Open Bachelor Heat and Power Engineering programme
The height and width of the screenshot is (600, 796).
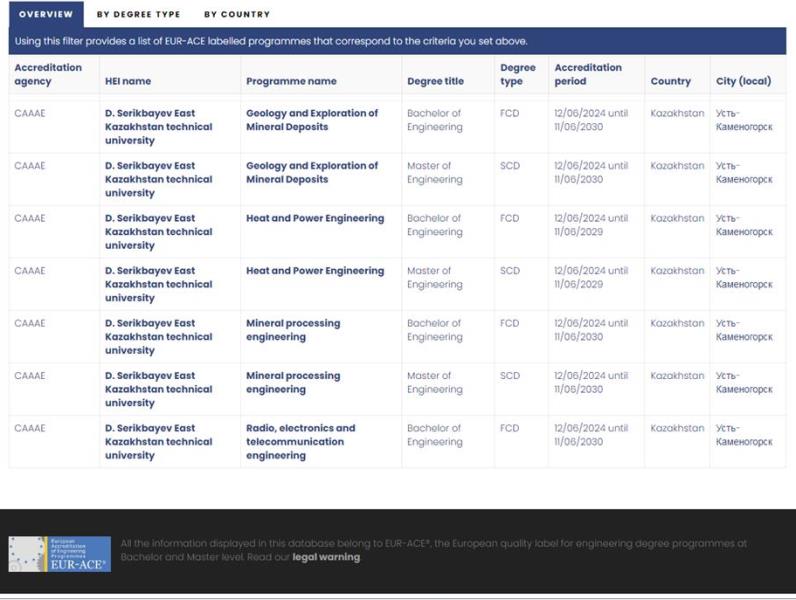coord(315,218)
